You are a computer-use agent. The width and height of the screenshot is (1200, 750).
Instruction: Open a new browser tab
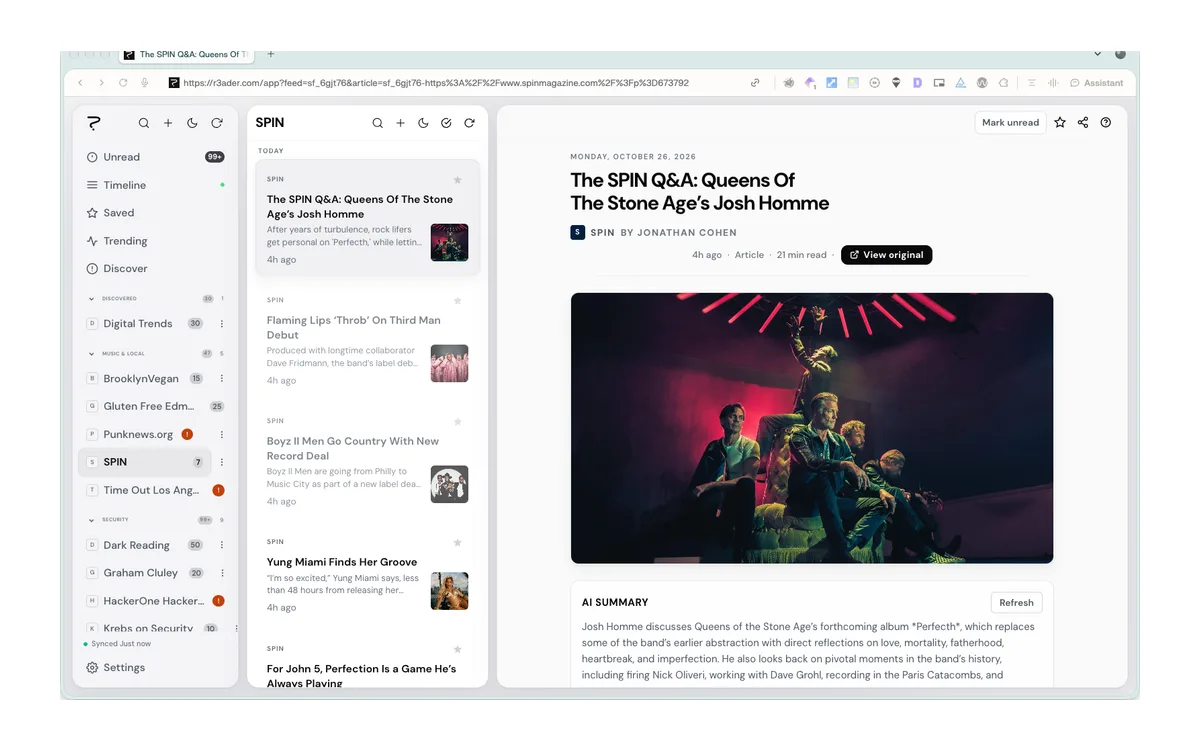click(271, 54)
